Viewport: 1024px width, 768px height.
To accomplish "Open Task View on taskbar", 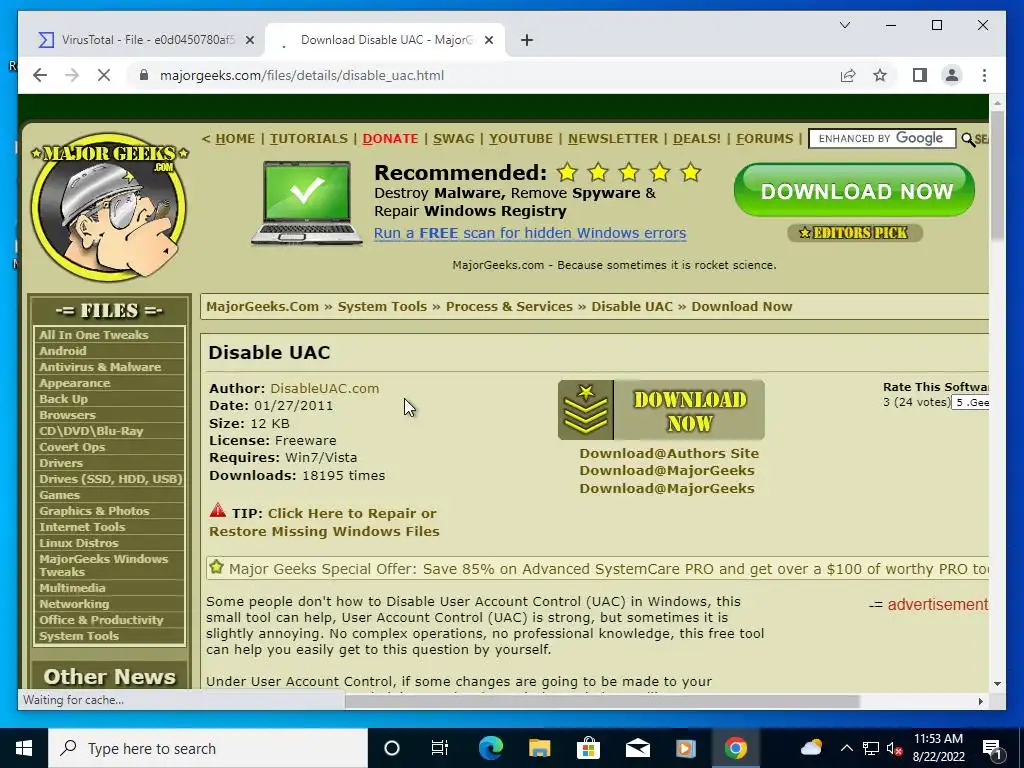I will pyautogui.click(x=440, y=748).
